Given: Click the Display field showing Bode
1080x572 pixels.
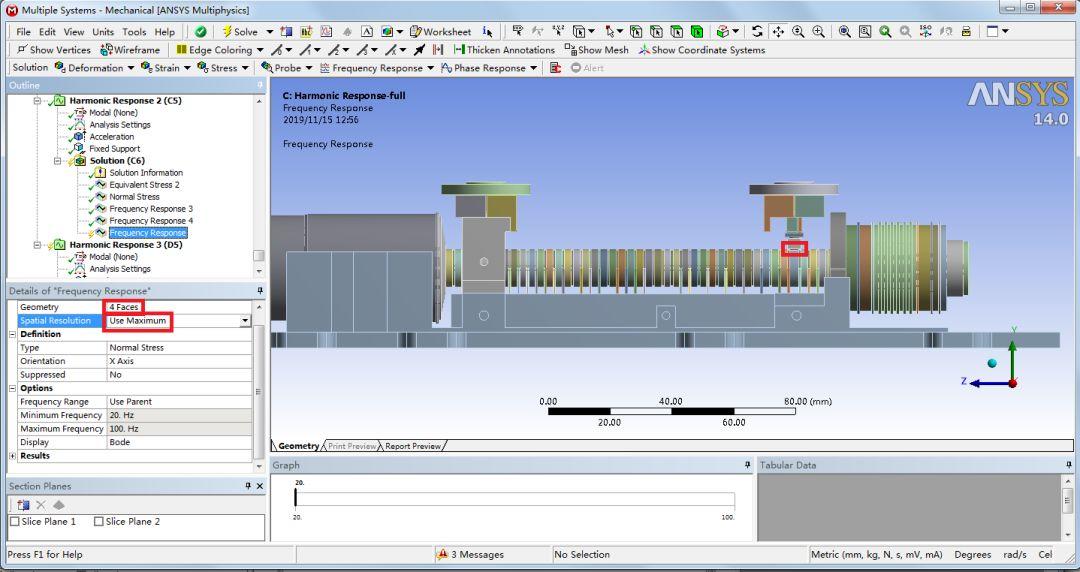Looking at the screenshot, I should click(x=179, y=442).
